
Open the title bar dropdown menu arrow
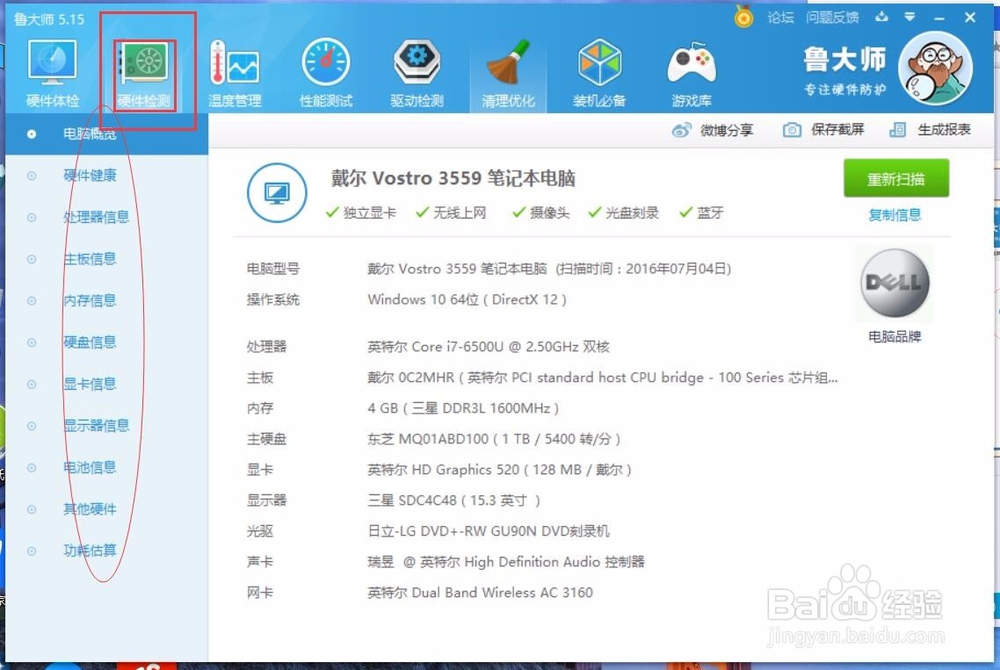click(x=910, y=17)
